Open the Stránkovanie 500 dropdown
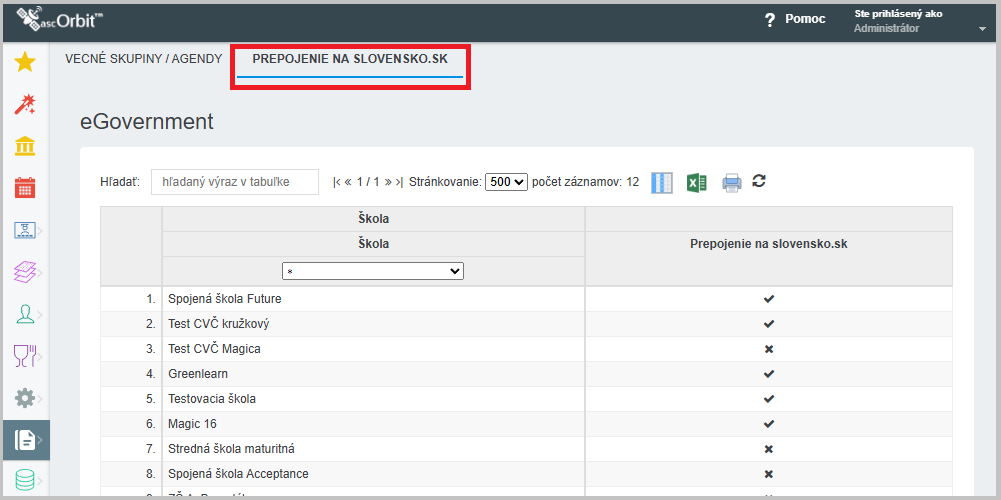Screen dimensions: 1001x500 pyautogui.click(x=506, y=182)
